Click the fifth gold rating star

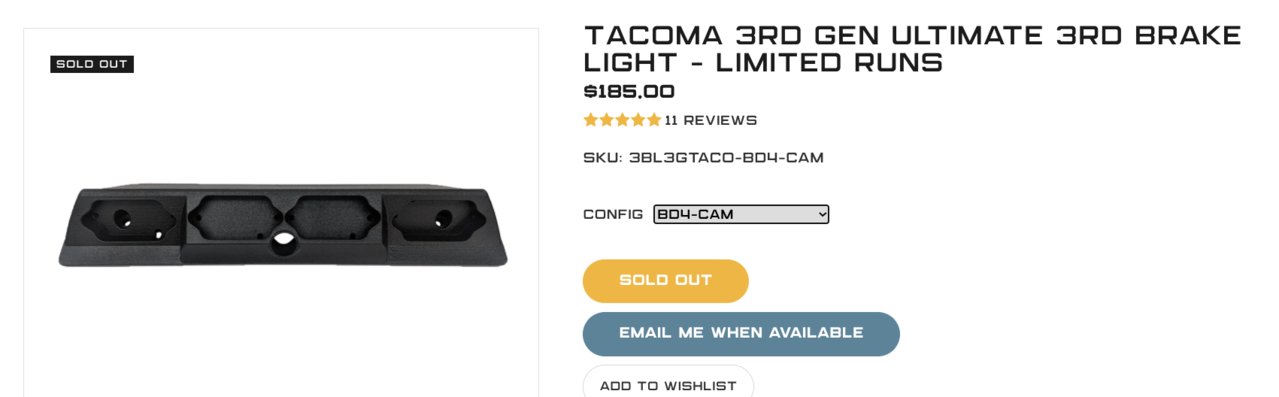coord(654,120)
